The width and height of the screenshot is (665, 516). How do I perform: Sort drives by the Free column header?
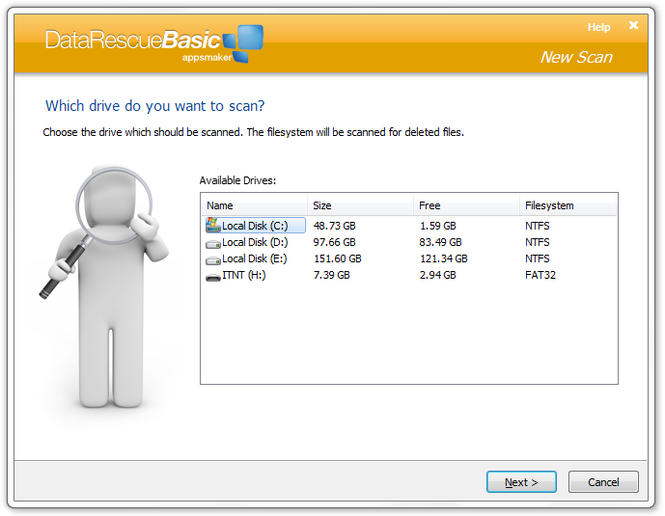(466, 205)
